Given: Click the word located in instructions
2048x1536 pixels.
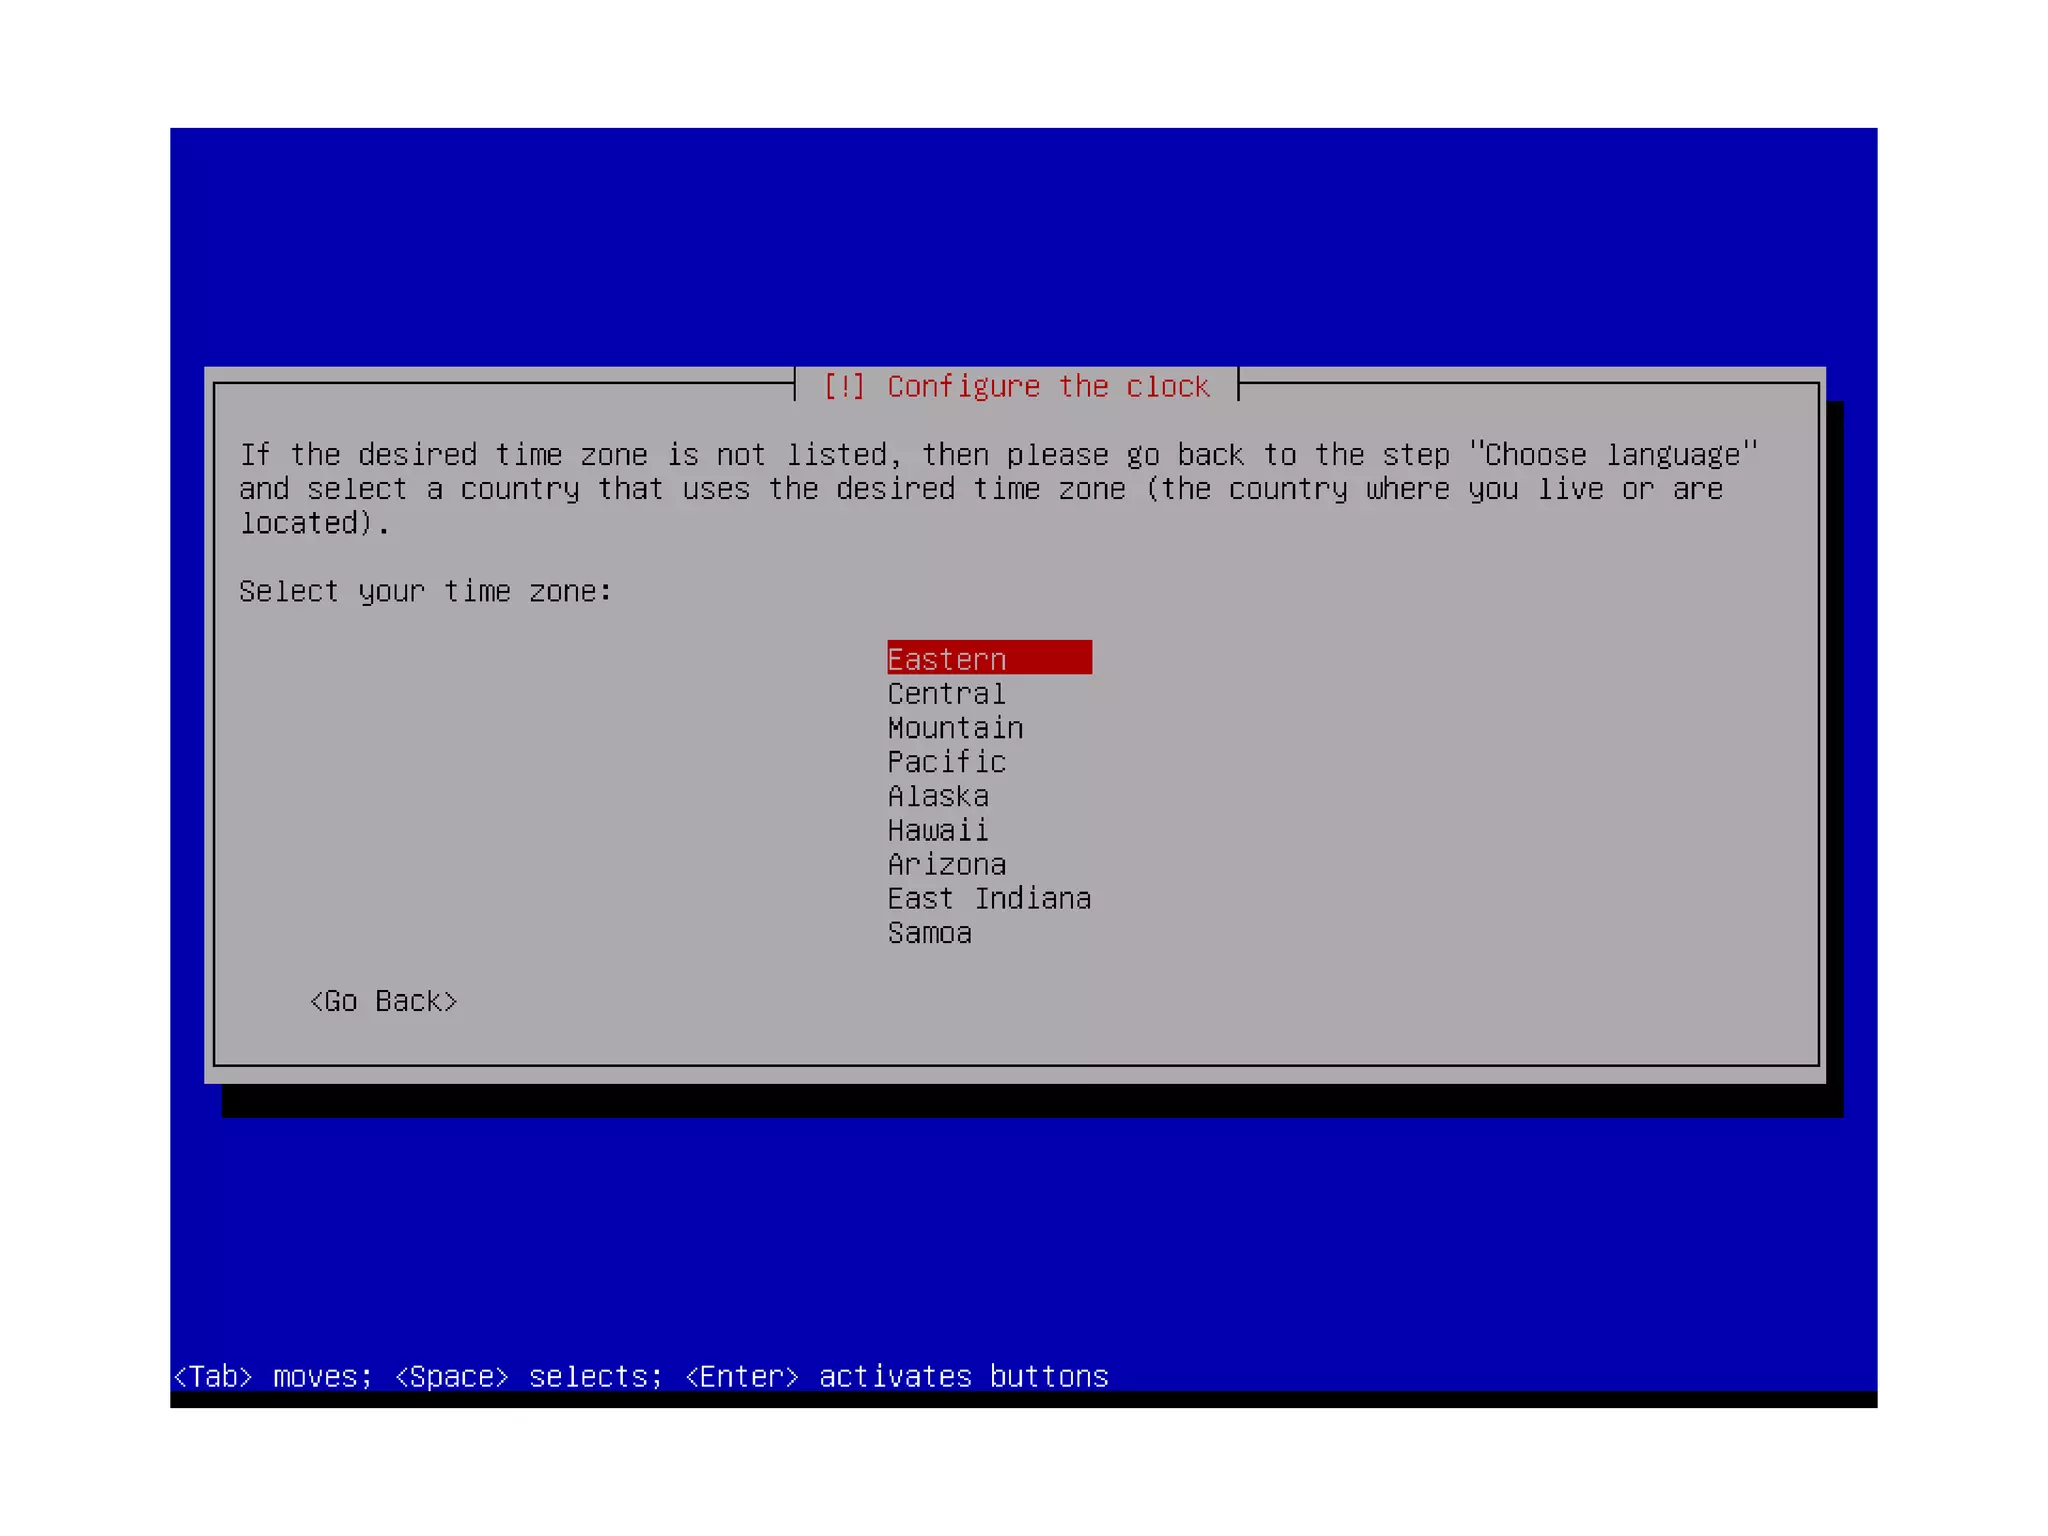Looking at the screenshot, I should point(298,523).
